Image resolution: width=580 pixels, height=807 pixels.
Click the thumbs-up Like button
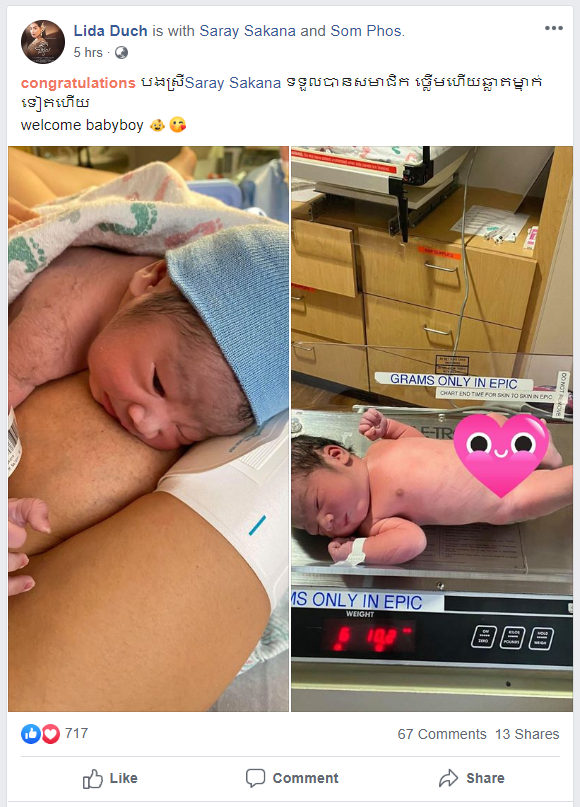tap(110, 778)
